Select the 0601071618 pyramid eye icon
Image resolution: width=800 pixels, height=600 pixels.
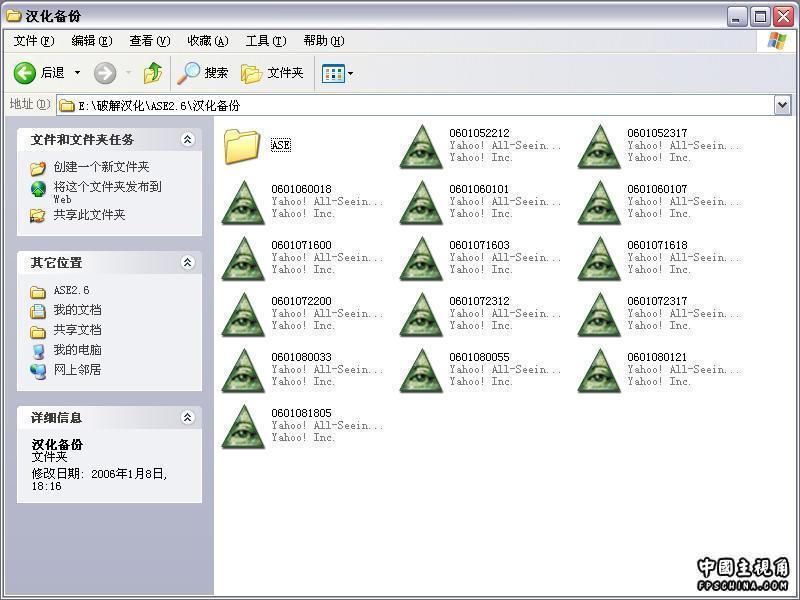tap(599, 259)
